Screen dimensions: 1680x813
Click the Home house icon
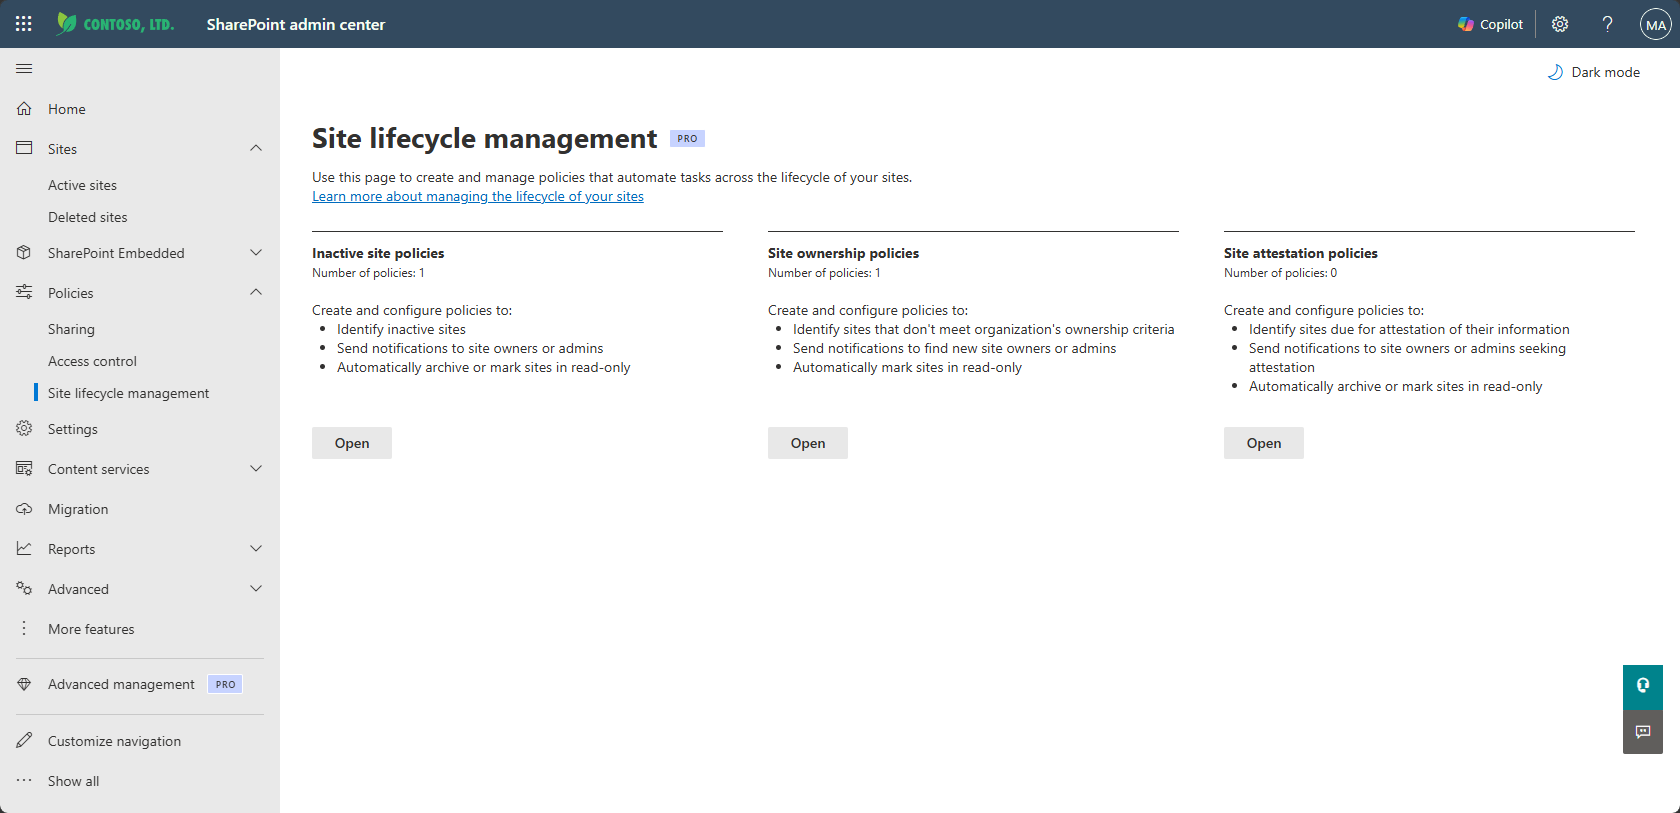(24, 108)
